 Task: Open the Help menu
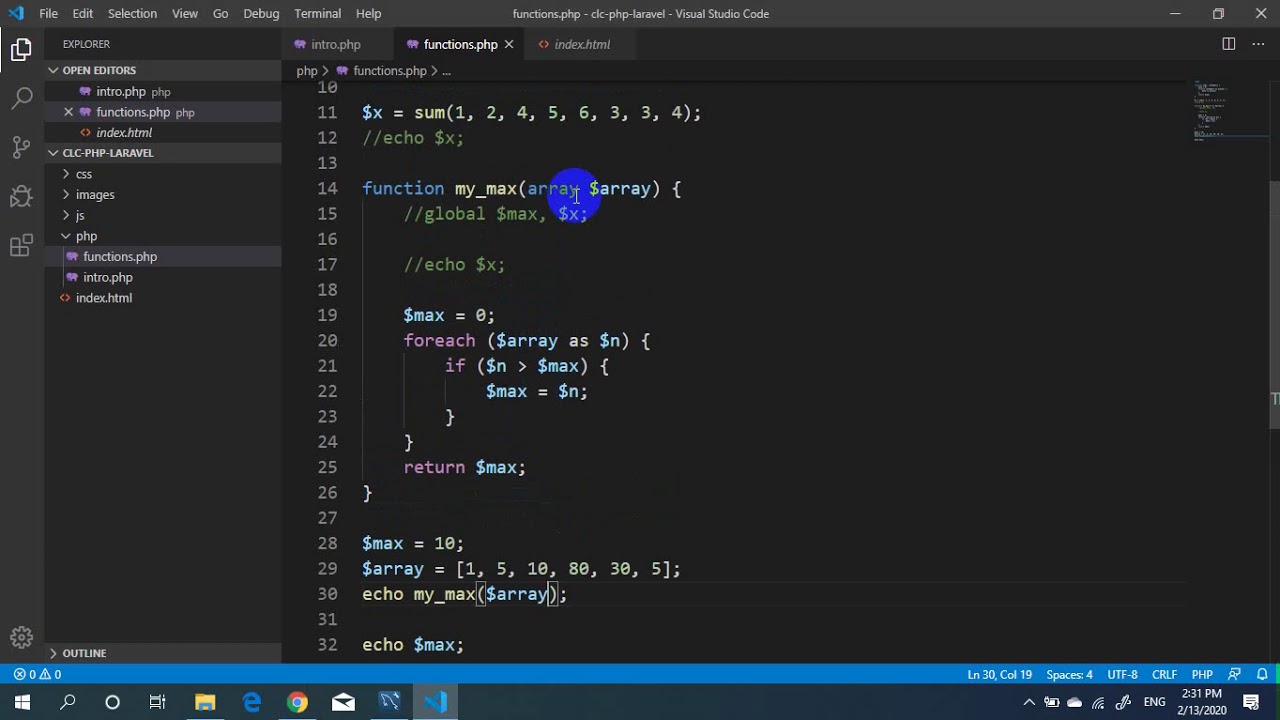coord(369,14)
